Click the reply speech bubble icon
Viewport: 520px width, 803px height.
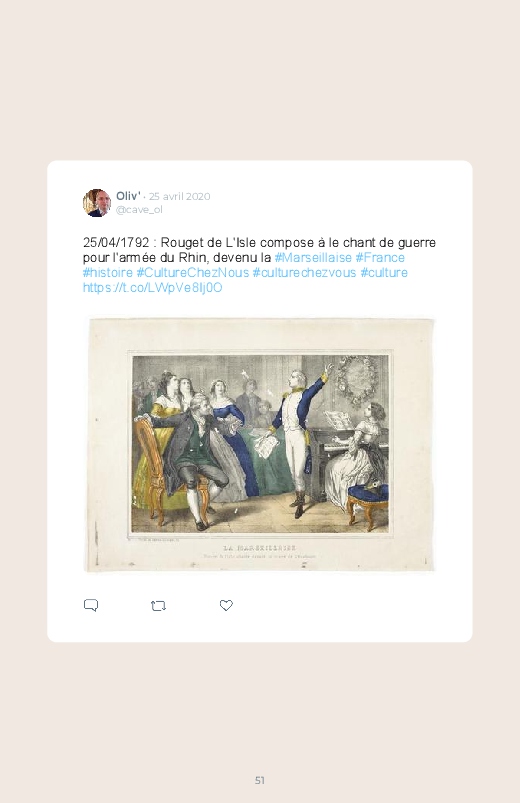coord(91,605)
